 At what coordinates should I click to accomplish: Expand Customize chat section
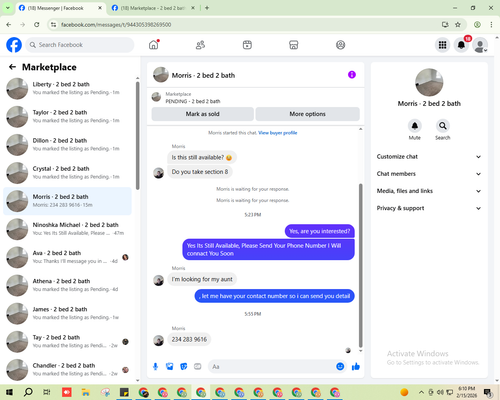pyautogui.click(x=429, y=157)
